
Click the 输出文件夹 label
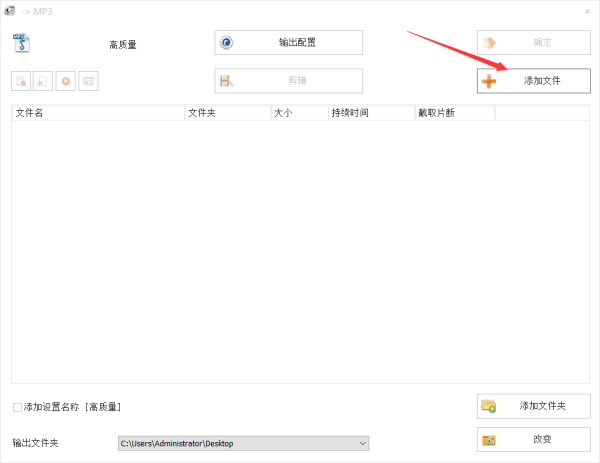coord(36,443)
